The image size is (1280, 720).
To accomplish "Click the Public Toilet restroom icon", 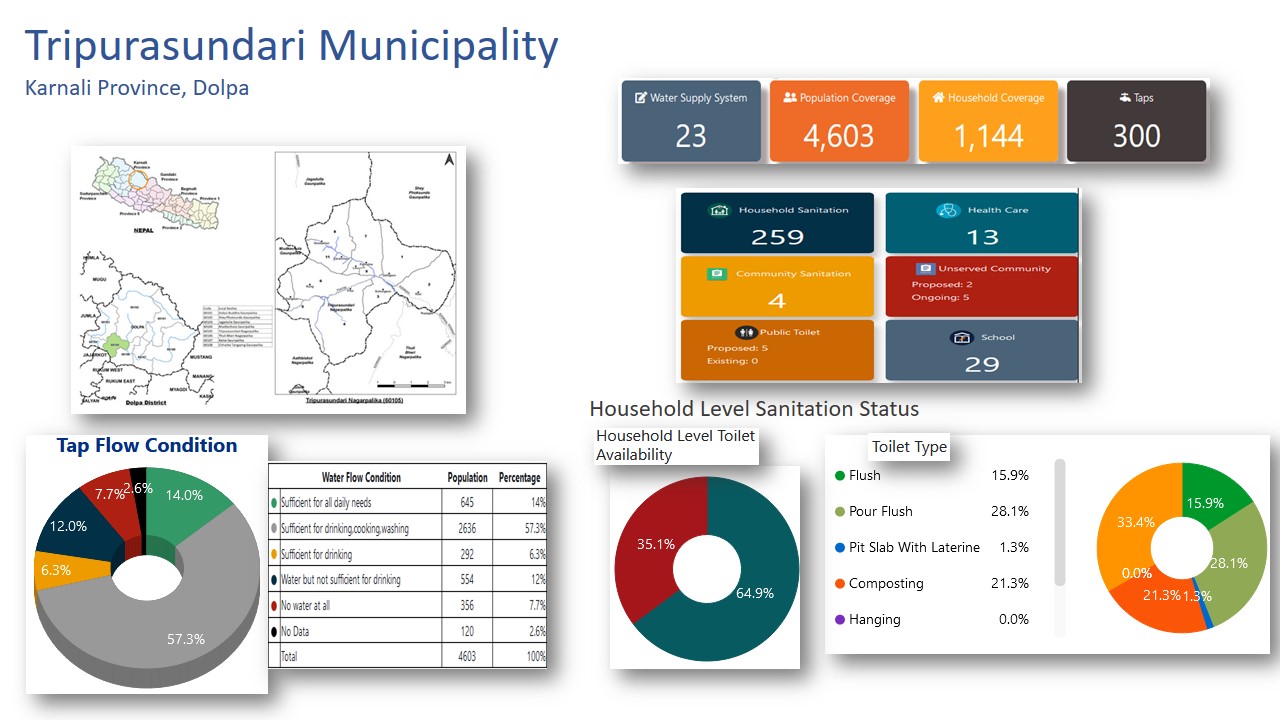I will 746,333.
